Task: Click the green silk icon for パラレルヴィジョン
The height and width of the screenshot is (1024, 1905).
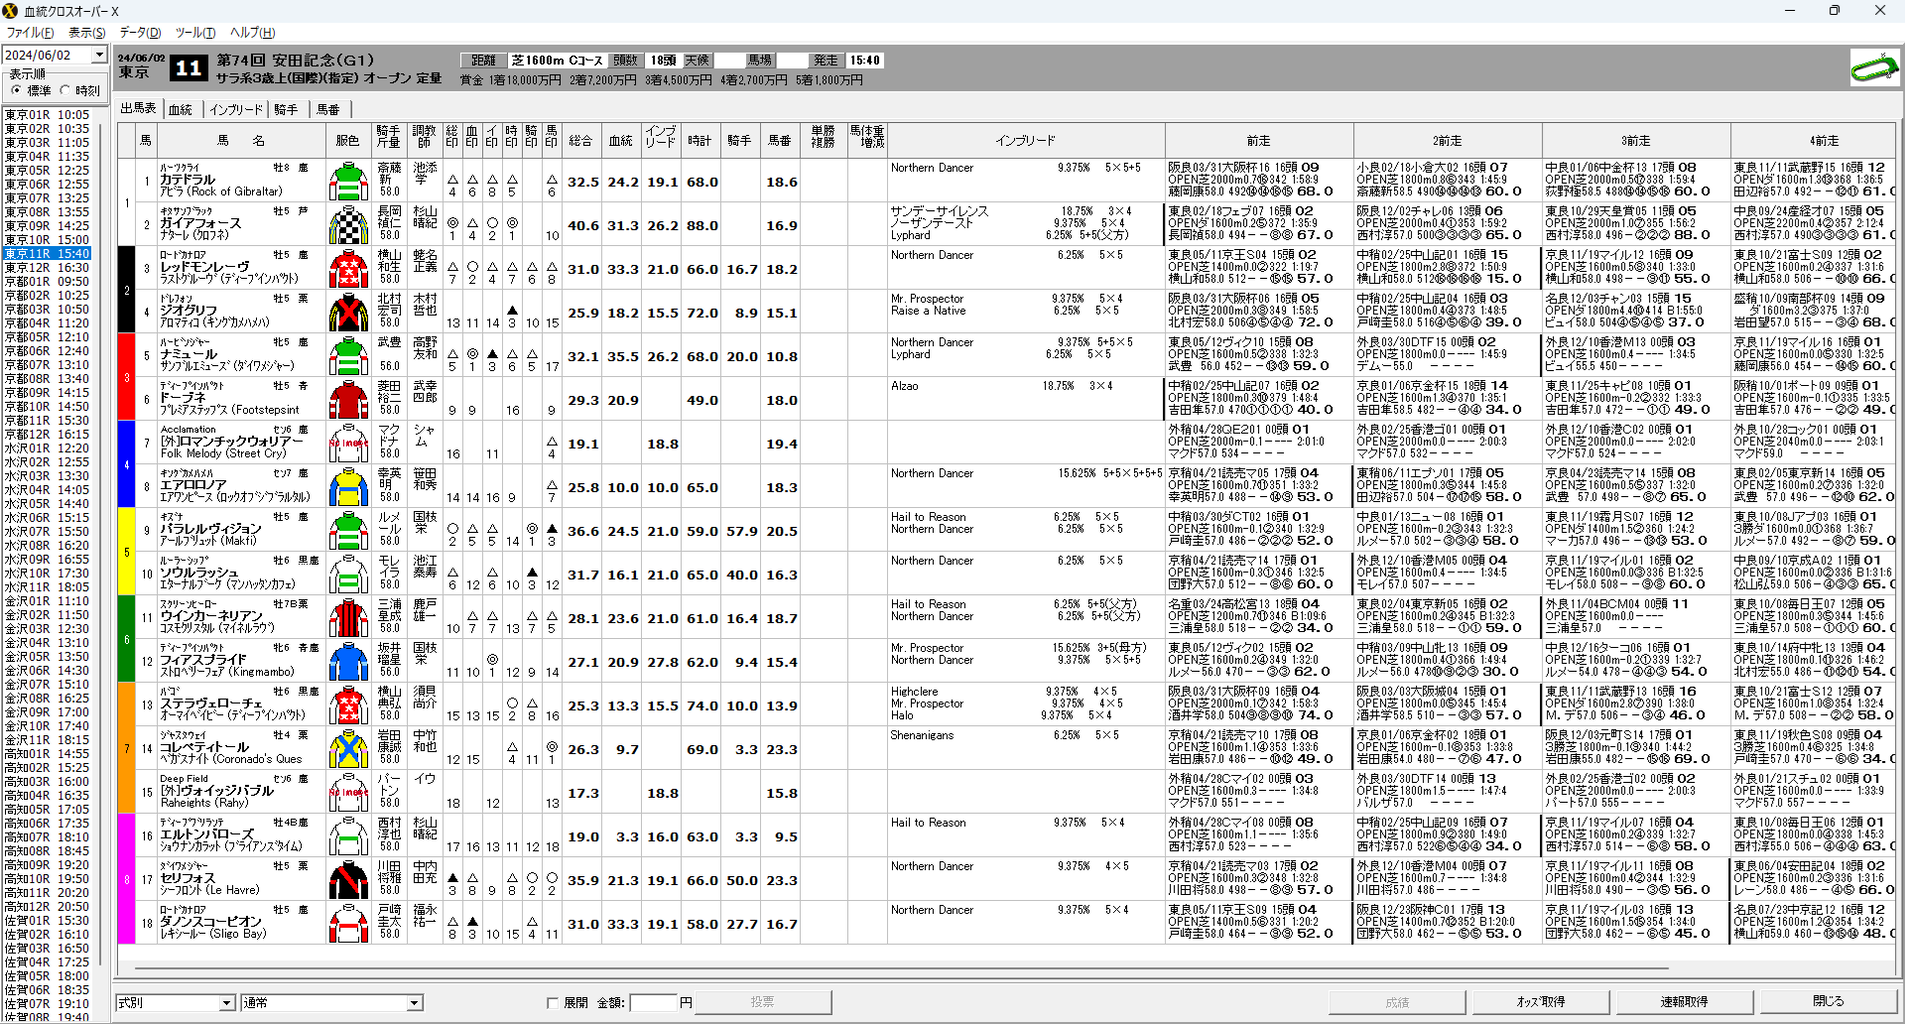Action: point(348,531)
